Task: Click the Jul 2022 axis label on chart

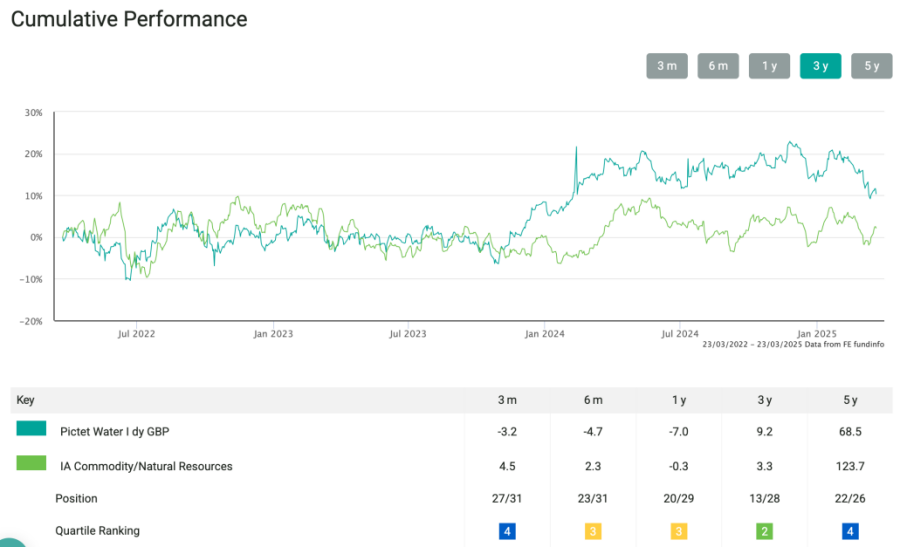Action: (x=136, y=334)
